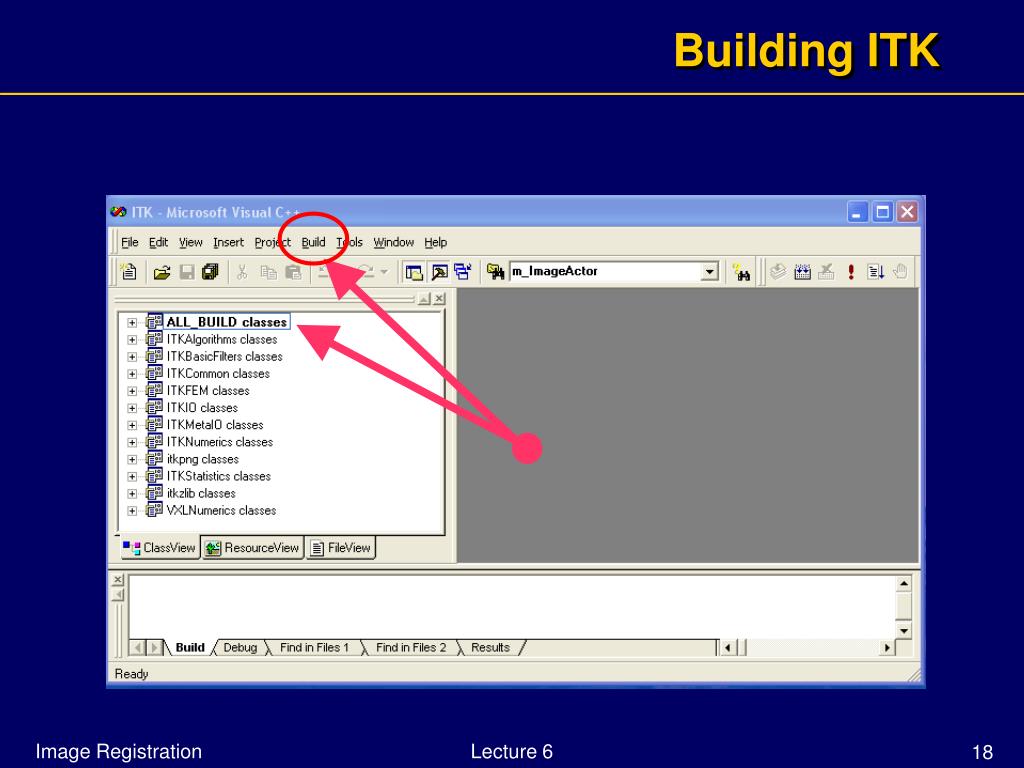Maximize the Visual C++ window
The width and height of the screenshot is (1024, 768).
coord(882,212)
